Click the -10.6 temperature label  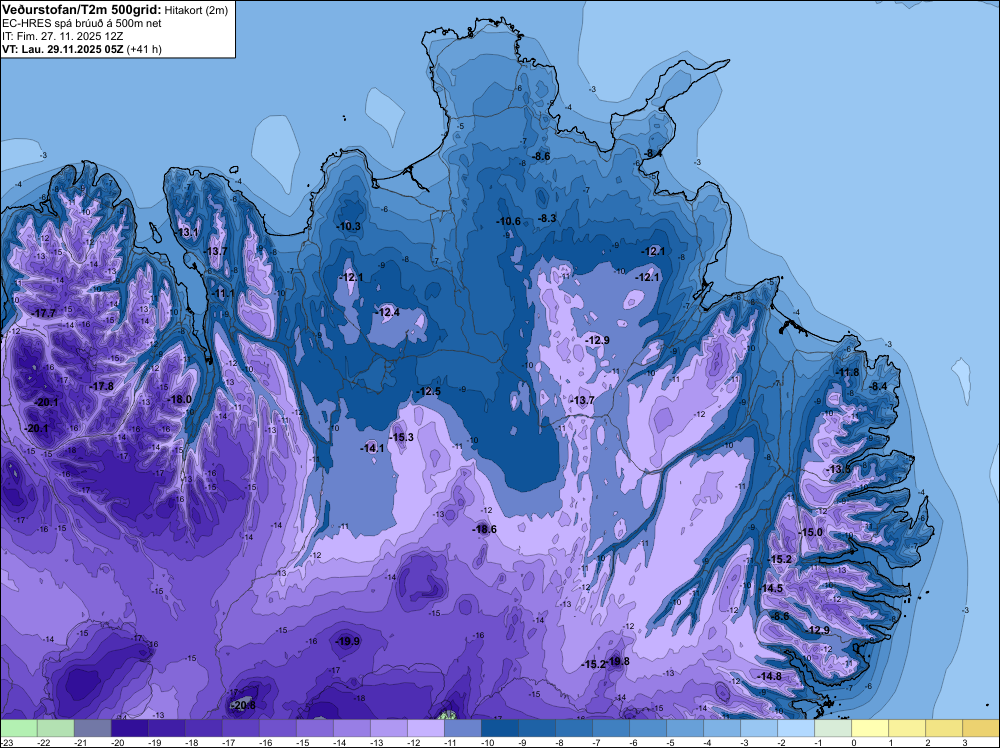[x=508, y=221]
